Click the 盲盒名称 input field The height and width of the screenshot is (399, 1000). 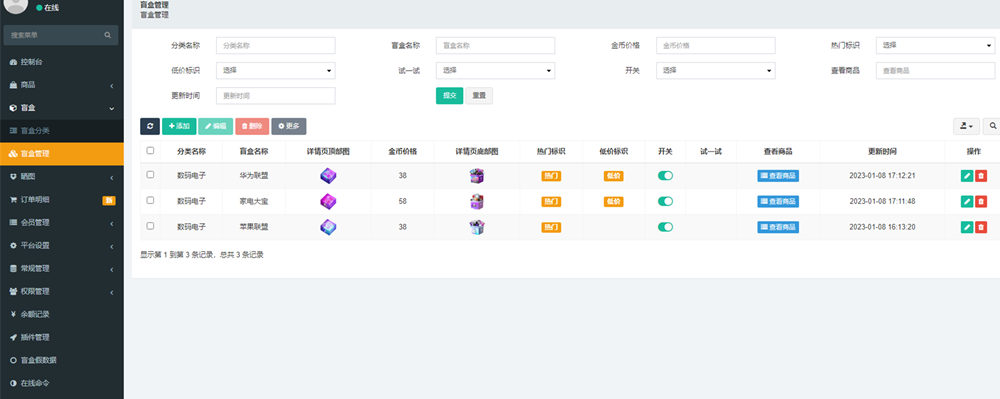pyautogui.click(x=496, y=45)
